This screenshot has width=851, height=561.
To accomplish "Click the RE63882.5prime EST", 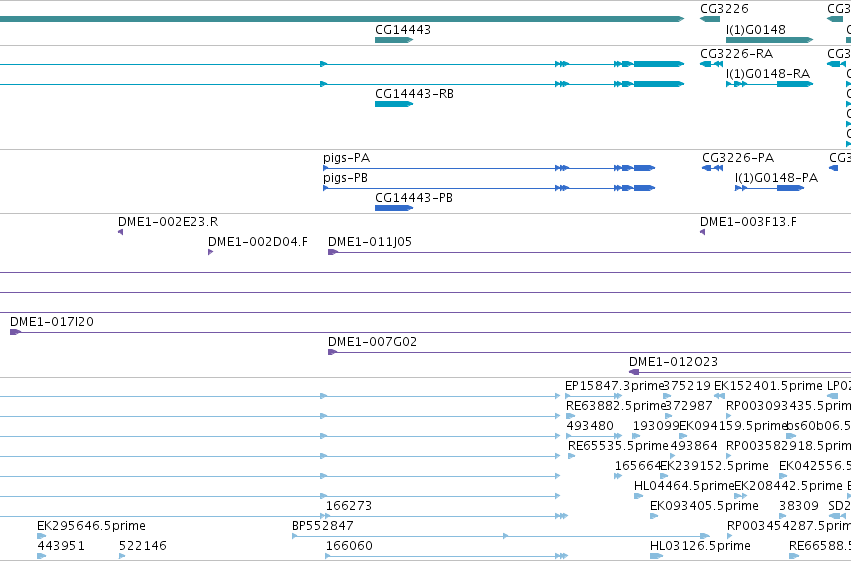I will coord(568,416).
